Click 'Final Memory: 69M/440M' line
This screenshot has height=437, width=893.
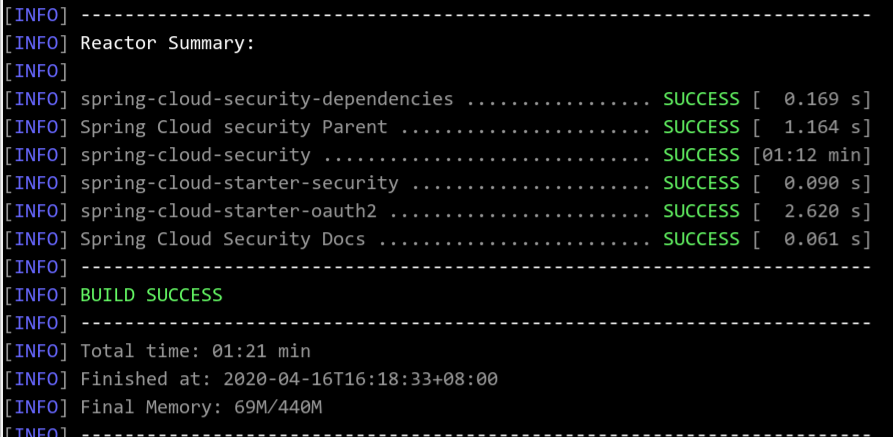201,407
